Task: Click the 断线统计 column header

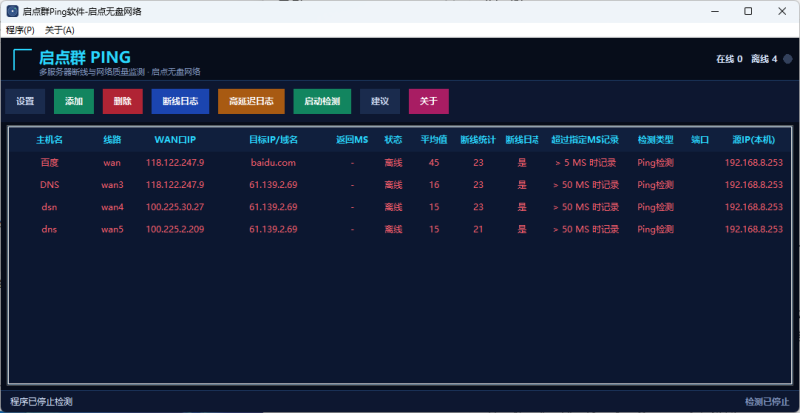Action: pyautogui.click(x=478, y=140)
